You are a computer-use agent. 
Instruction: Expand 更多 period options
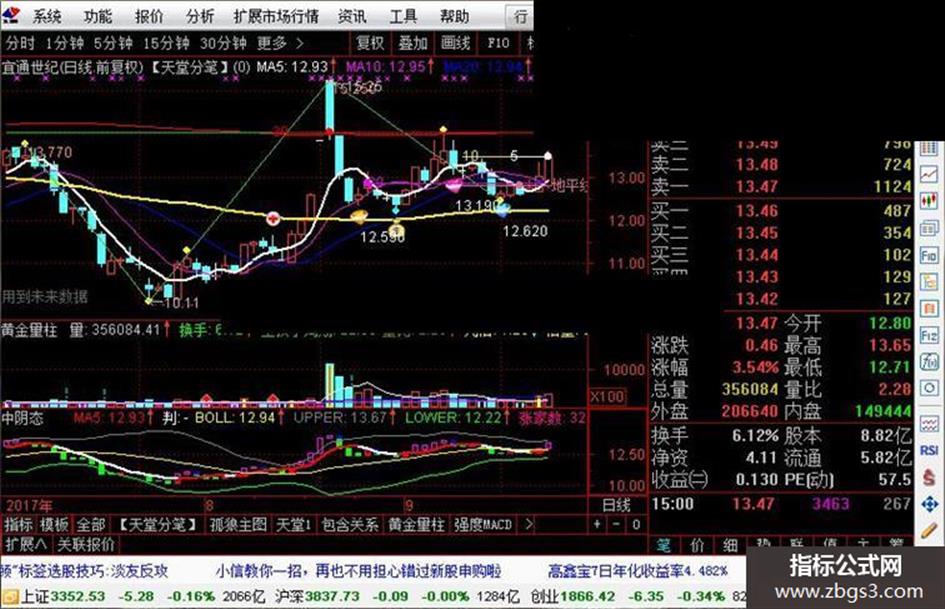(x=280, y=43)
